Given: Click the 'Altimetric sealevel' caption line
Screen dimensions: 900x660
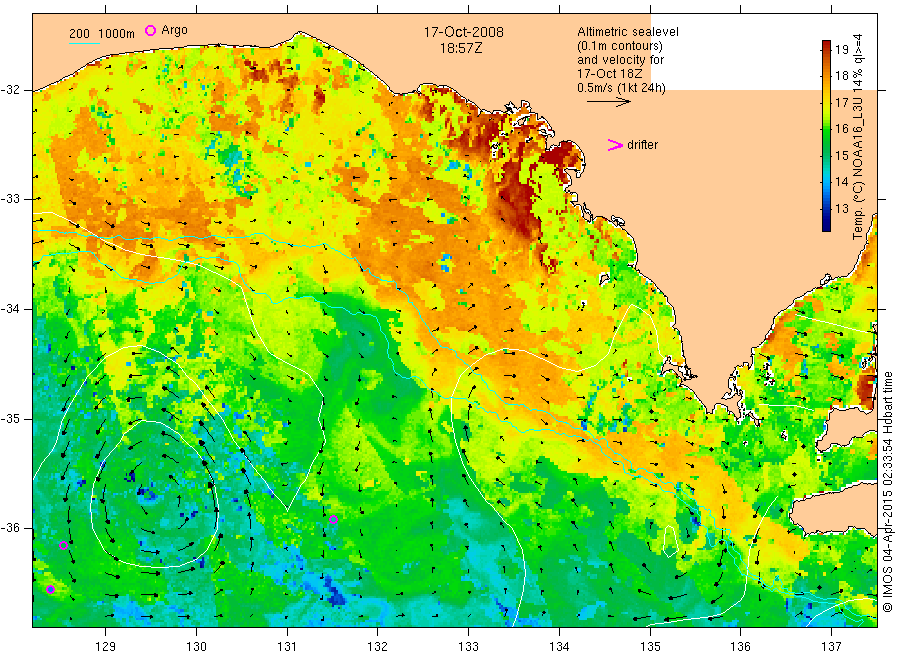Looking at the screenshot, I should (628, 32).
